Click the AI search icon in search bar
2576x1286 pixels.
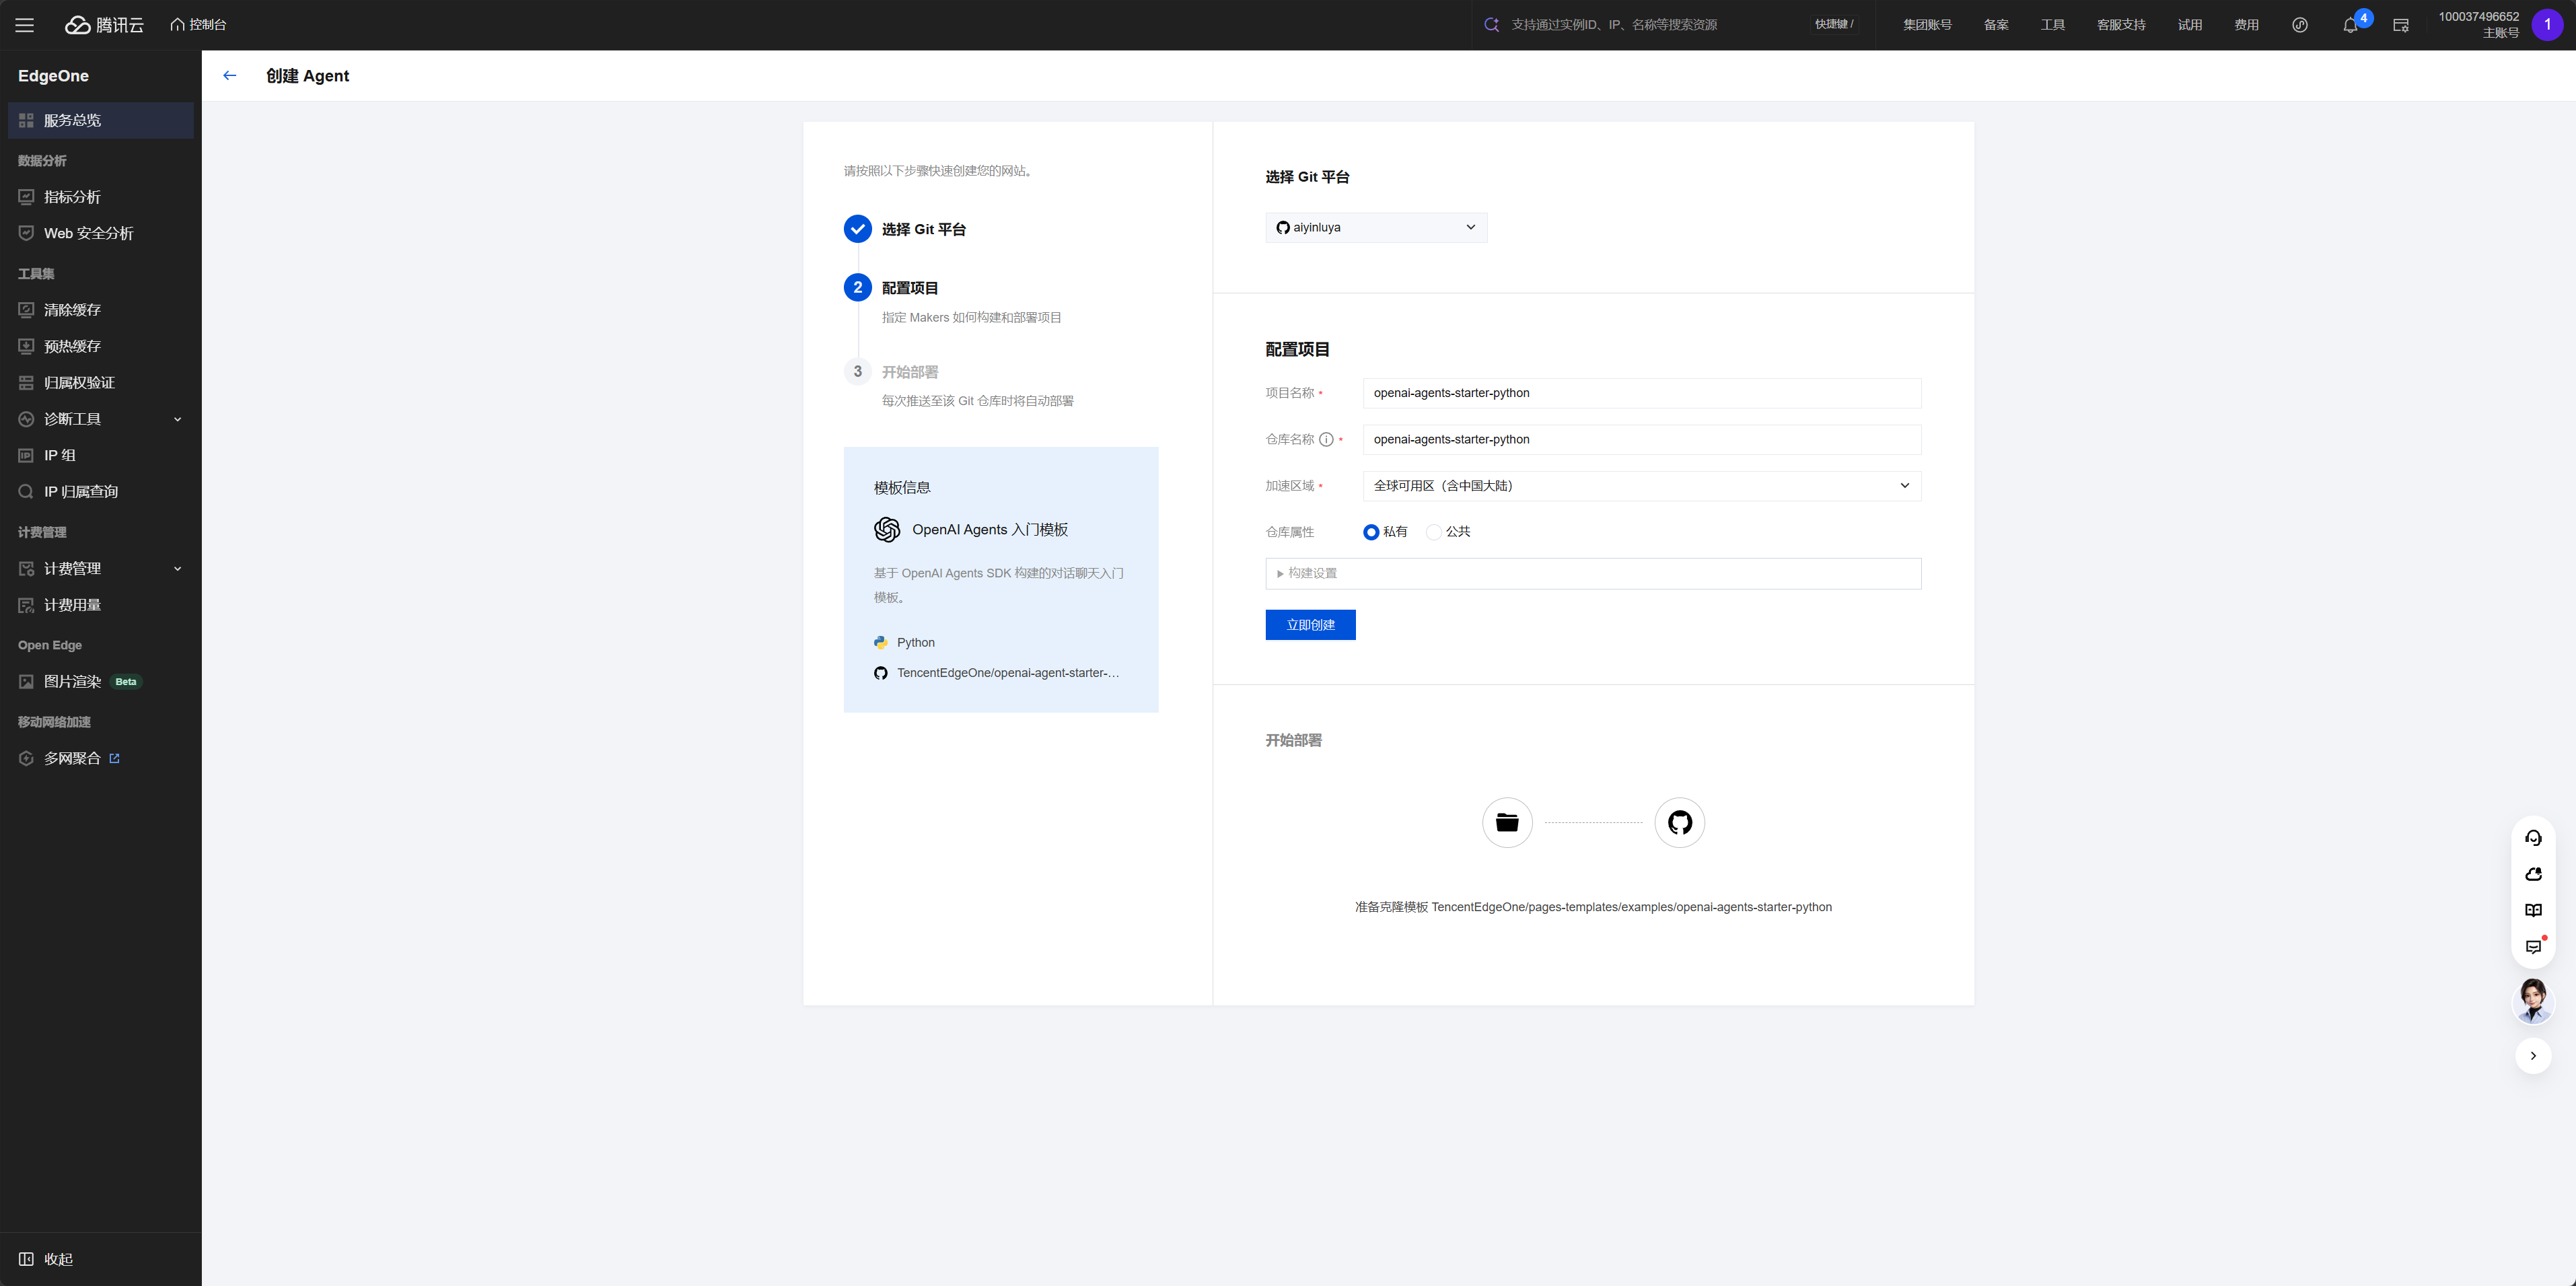tap(1491, 25)
